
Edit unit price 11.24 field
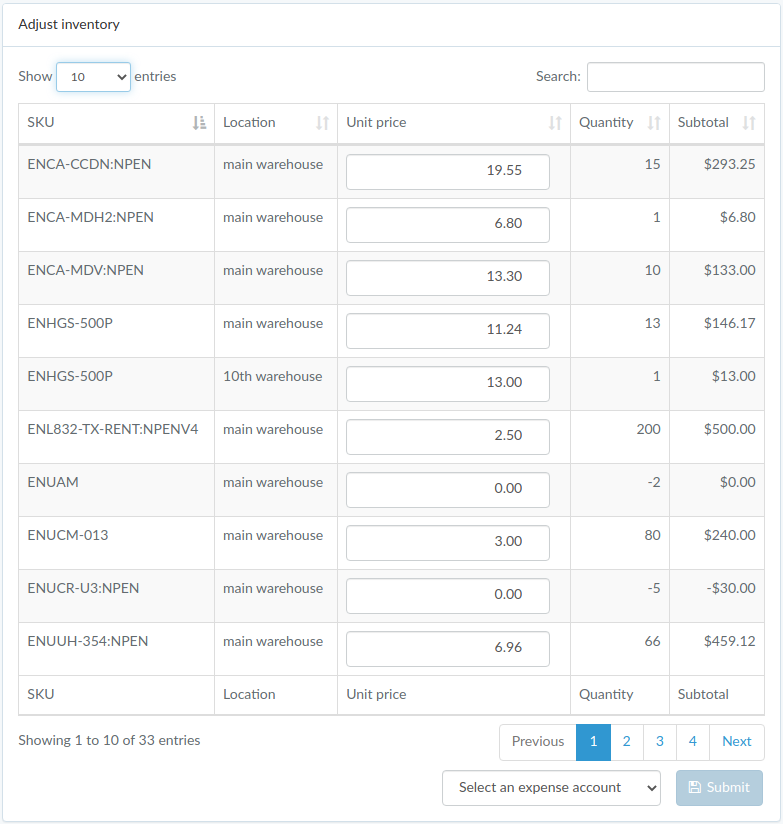coord(448,331)
